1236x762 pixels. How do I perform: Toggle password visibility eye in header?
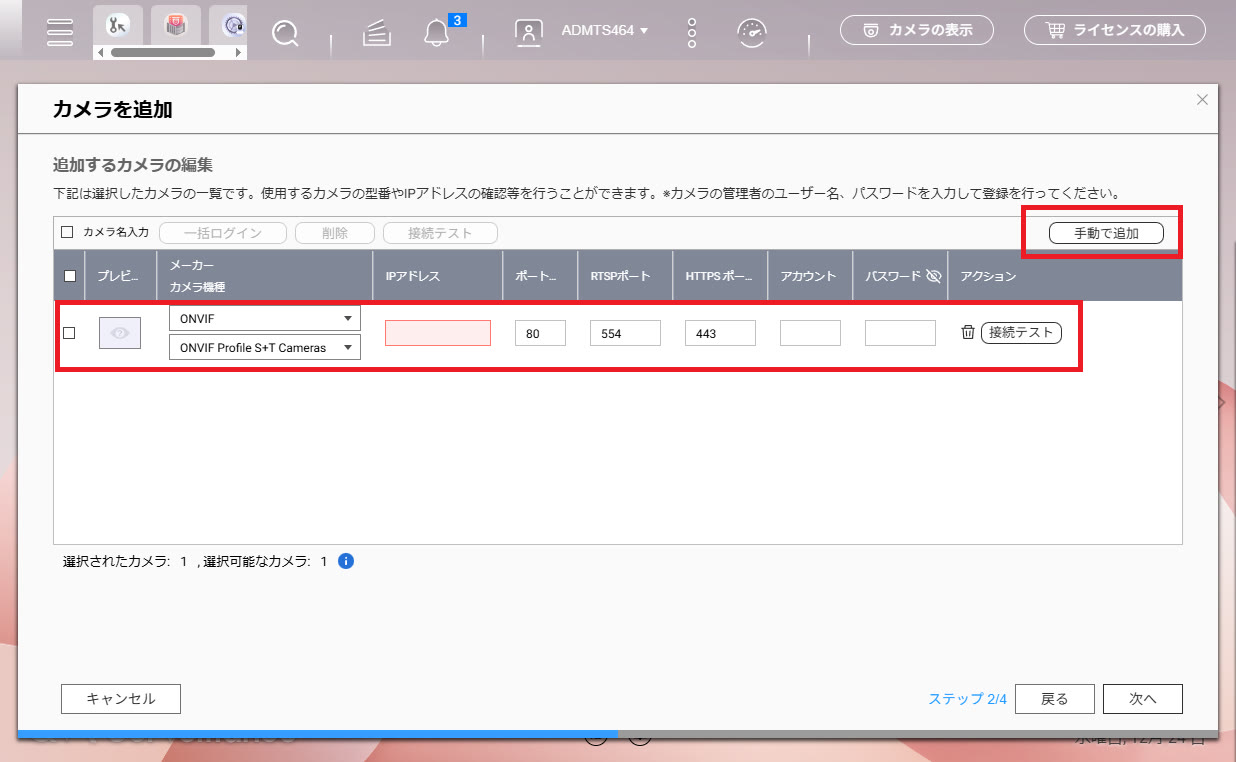coord(934,276)
